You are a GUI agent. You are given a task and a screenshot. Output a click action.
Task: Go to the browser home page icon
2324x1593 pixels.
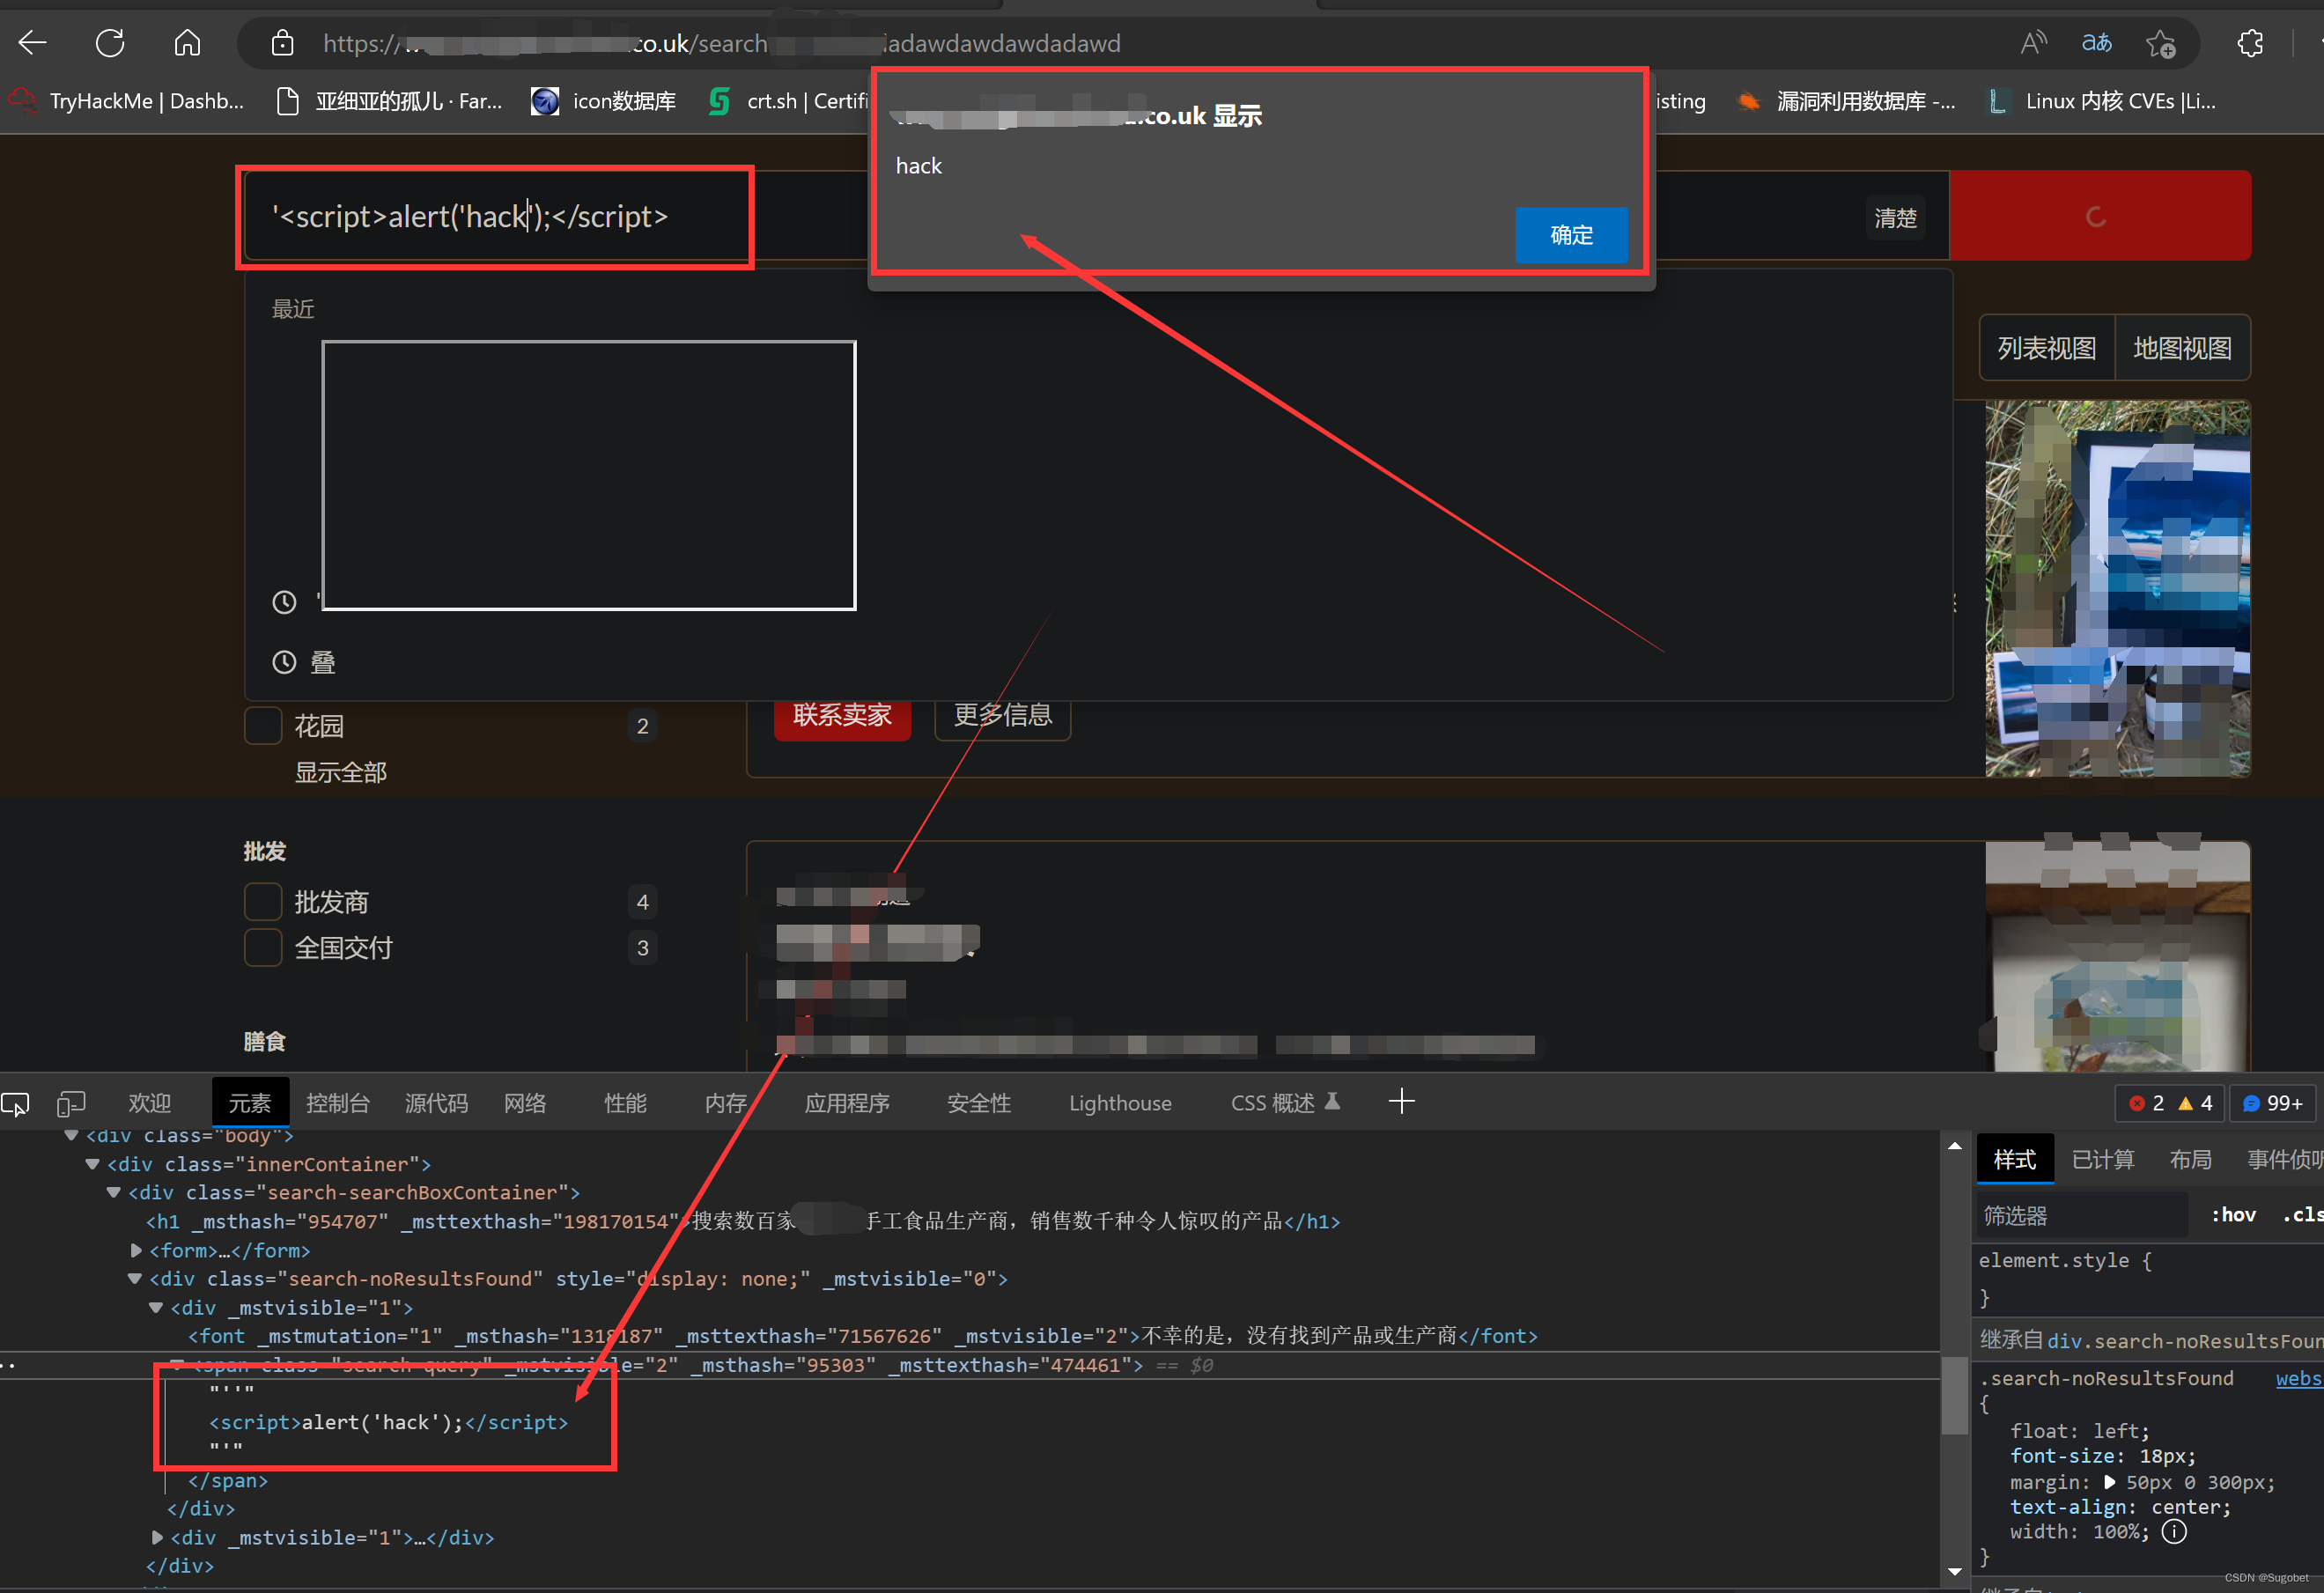click(x=187, y=43)
